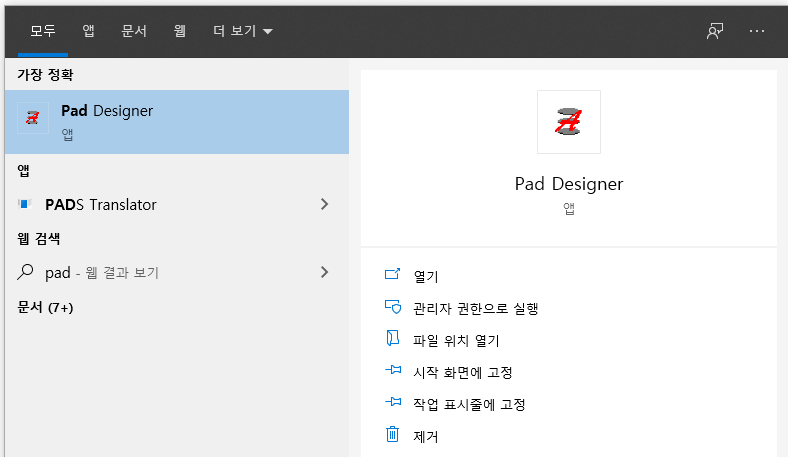Select Pad Designer best match result
788x457 pixels.
tap(177, 122)
